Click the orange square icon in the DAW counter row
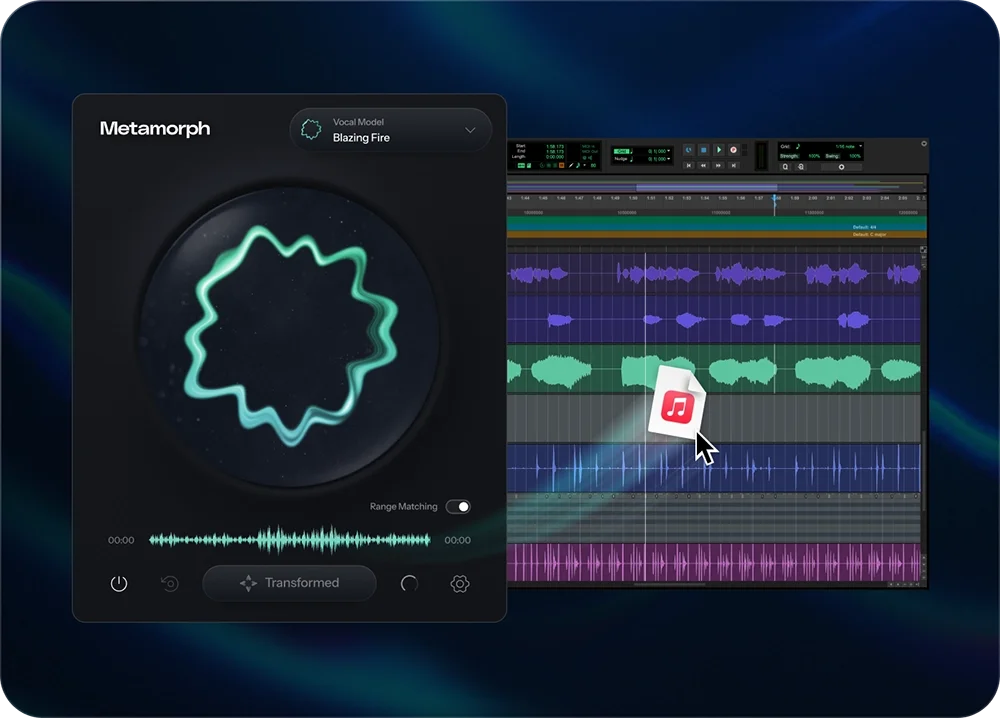This screenshot has width=1000, height=718. click(562, 165)
